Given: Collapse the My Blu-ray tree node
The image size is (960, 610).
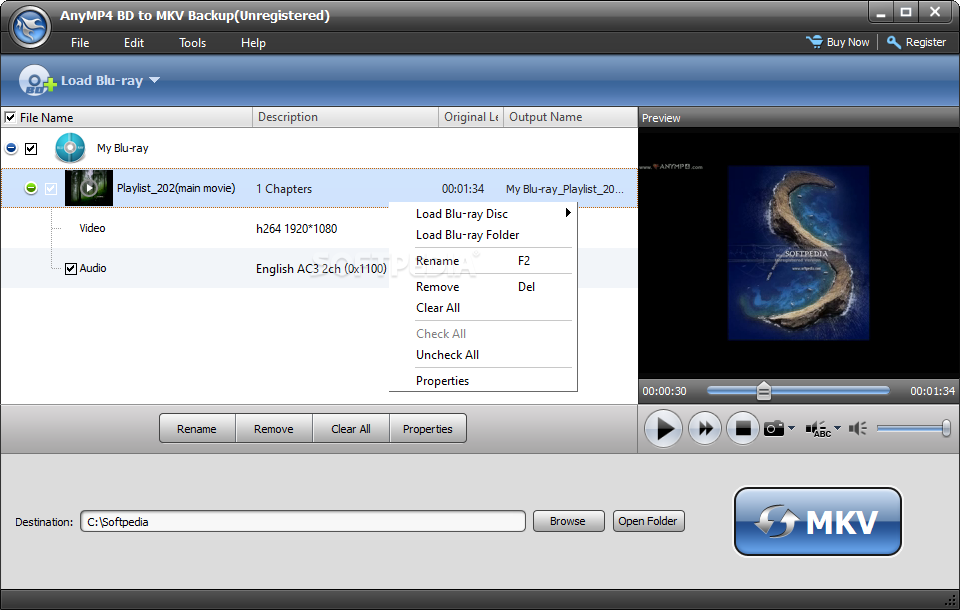Looking at the screenshot, I should click(11, 148).
